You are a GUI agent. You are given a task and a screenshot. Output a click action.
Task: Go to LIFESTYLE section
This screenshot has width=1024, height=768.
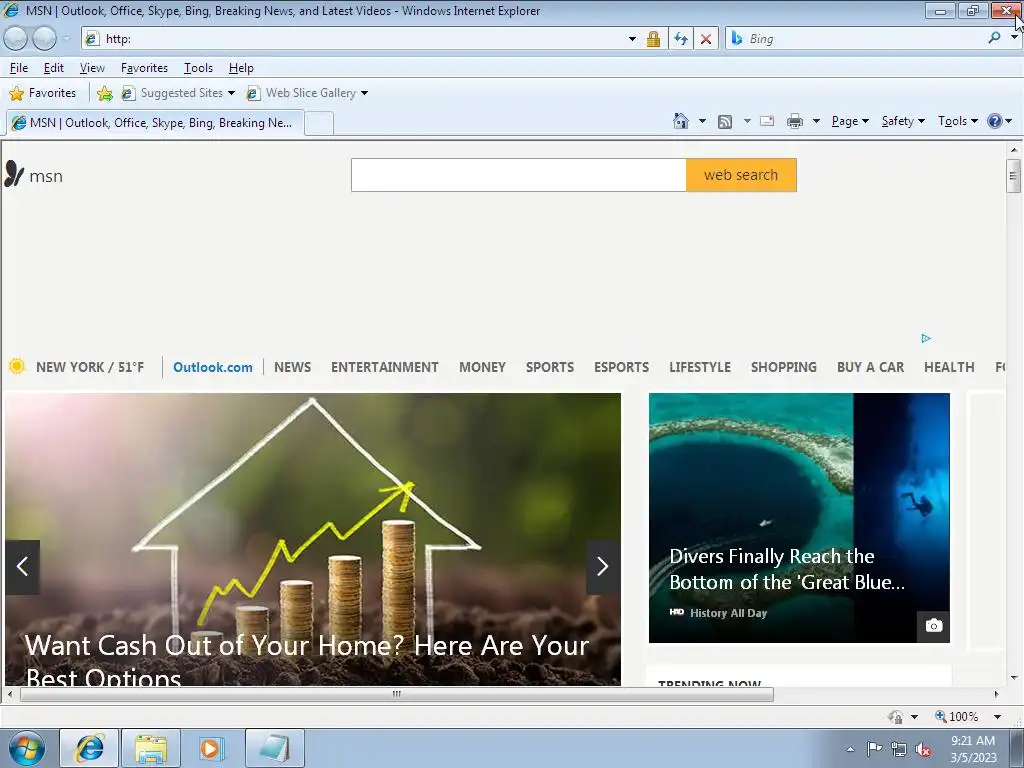tap(700, 367)
